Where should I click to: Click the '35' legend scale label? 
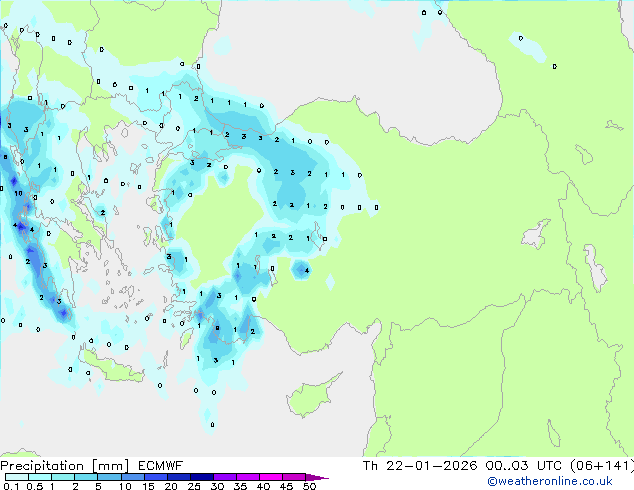click(x=240, y=486)
